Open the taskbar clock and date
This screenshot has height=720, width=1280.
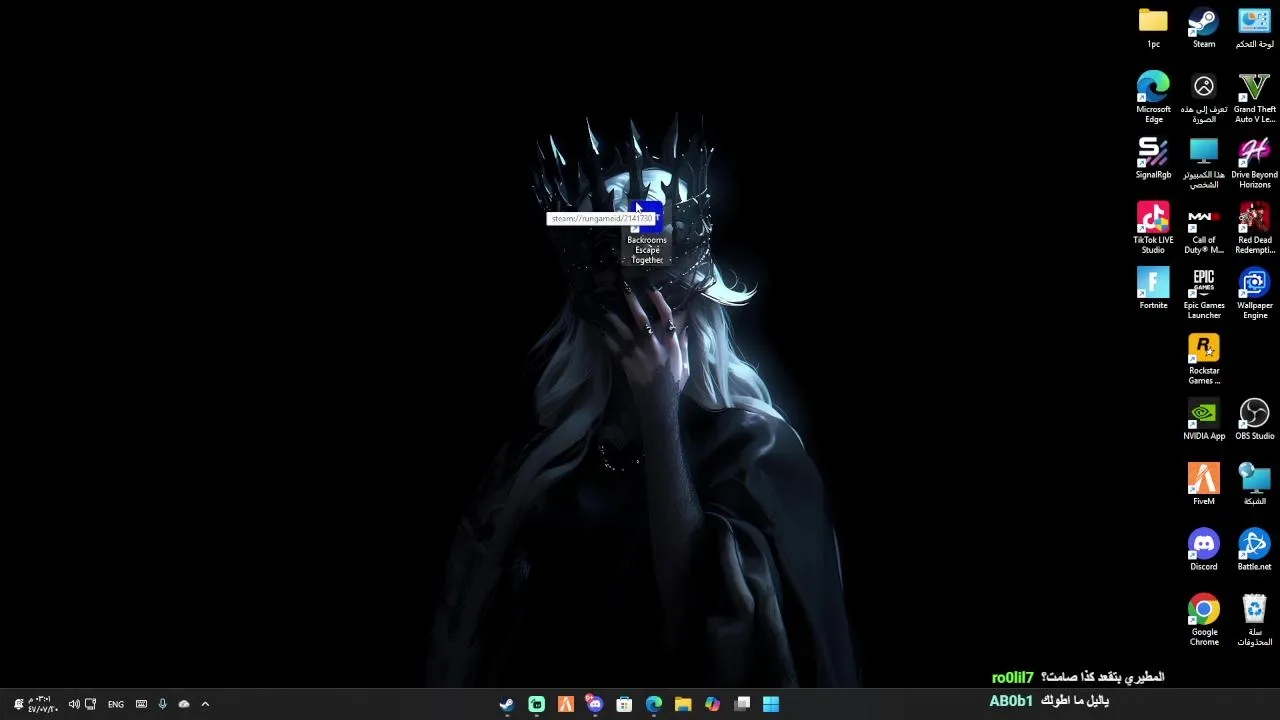coord(41,704)
